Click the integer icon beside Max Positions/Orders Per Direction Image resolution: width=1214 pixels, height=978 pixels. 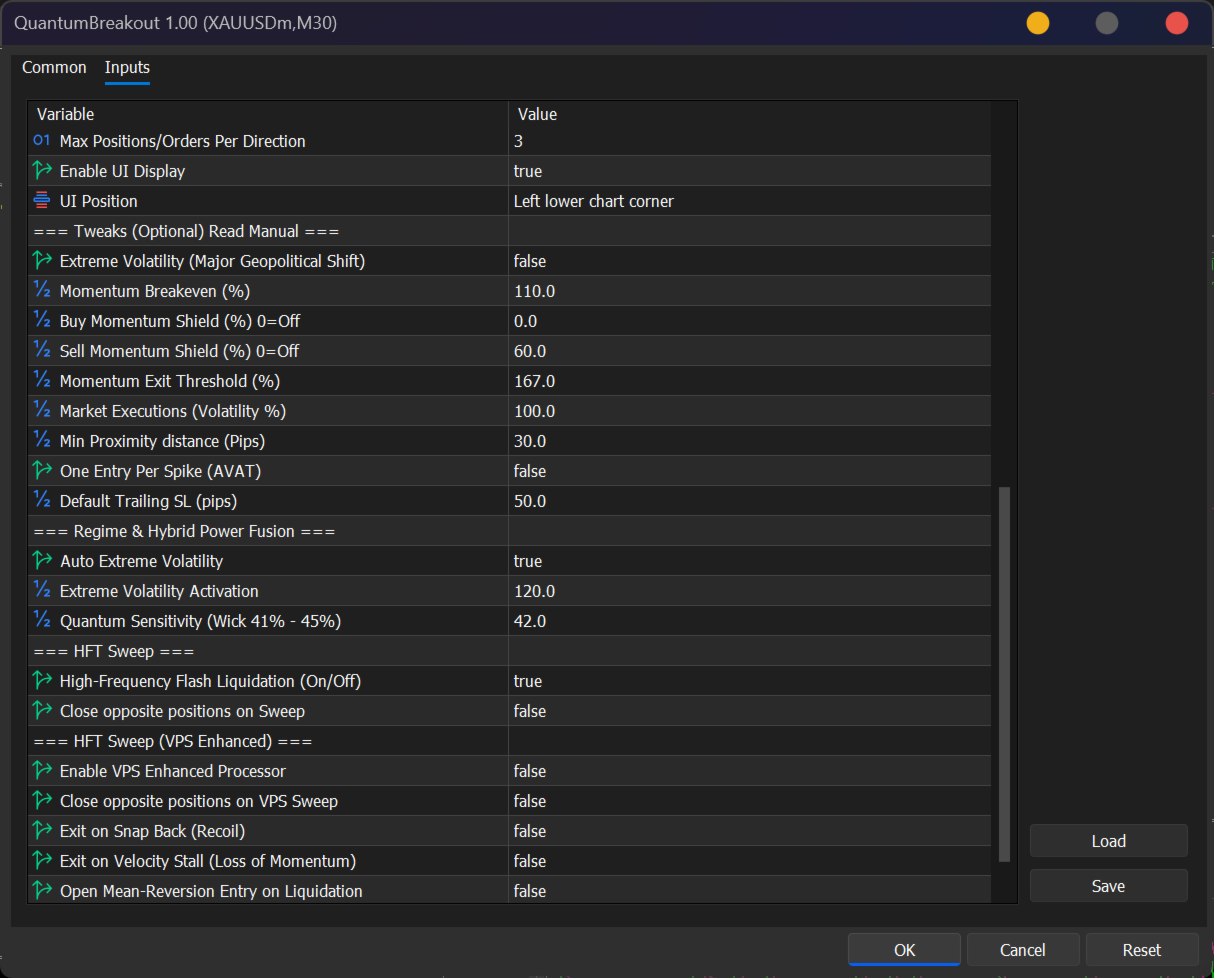coord(42,141)
